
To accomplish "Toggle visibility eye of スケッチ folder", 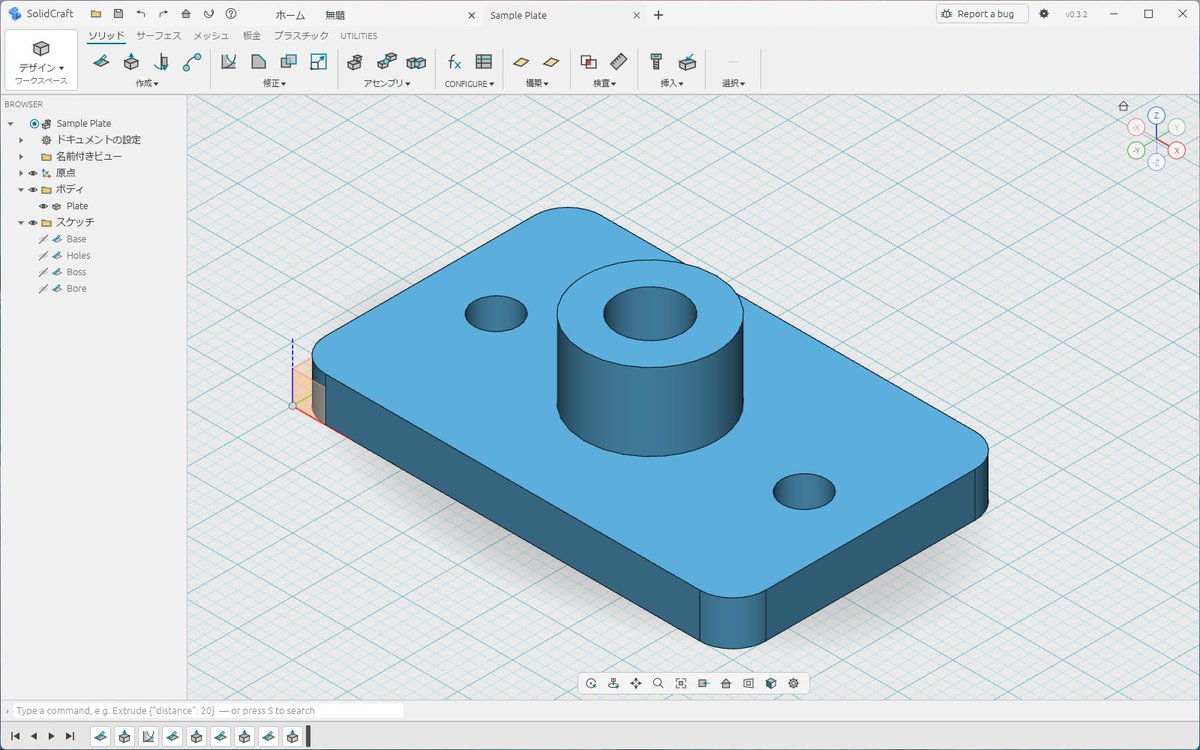I will coord(33,223).
